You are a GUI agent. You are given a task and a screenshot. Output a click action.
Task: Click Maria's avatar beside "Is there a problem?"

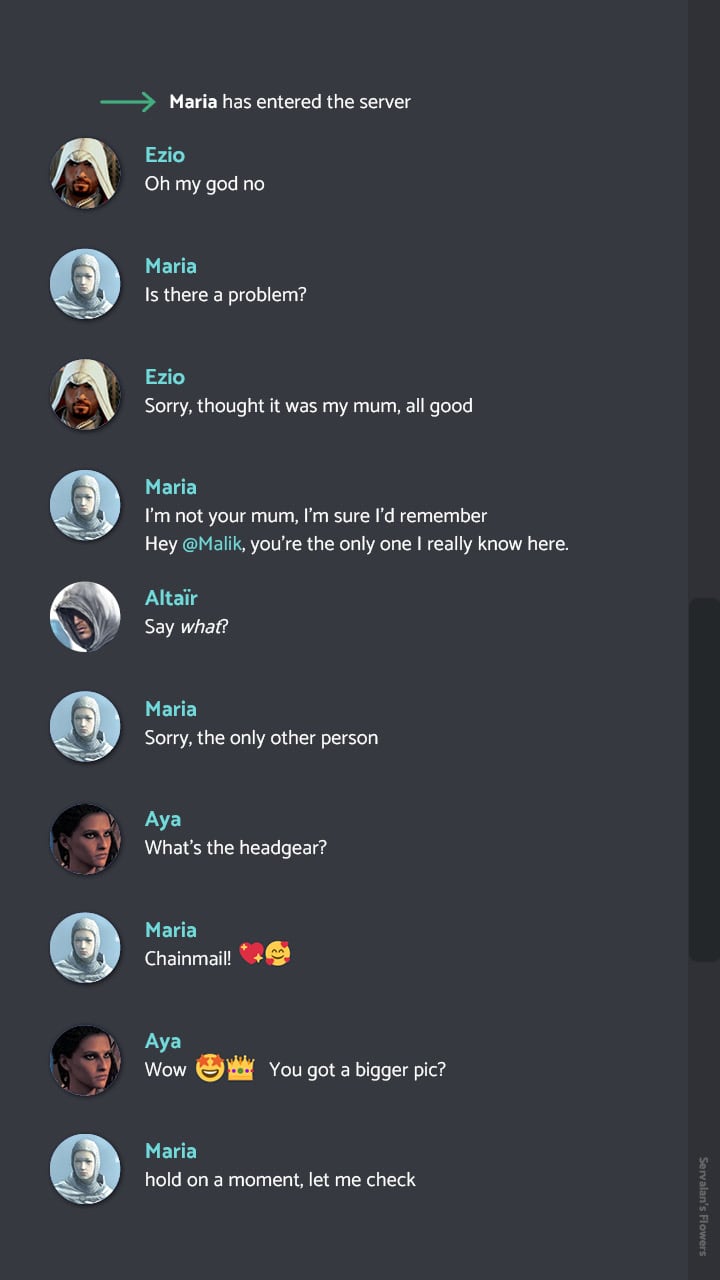tap(85, 284)
